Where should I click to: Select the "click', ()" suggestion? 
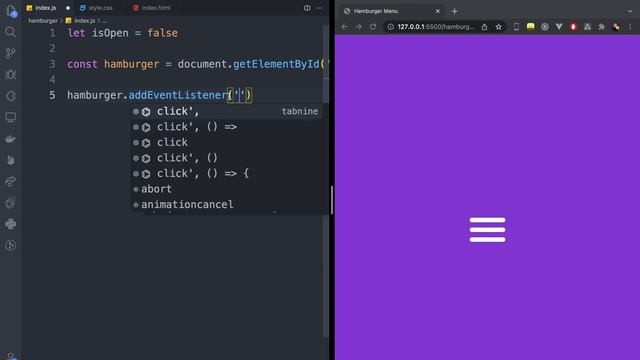click(227, 158)
